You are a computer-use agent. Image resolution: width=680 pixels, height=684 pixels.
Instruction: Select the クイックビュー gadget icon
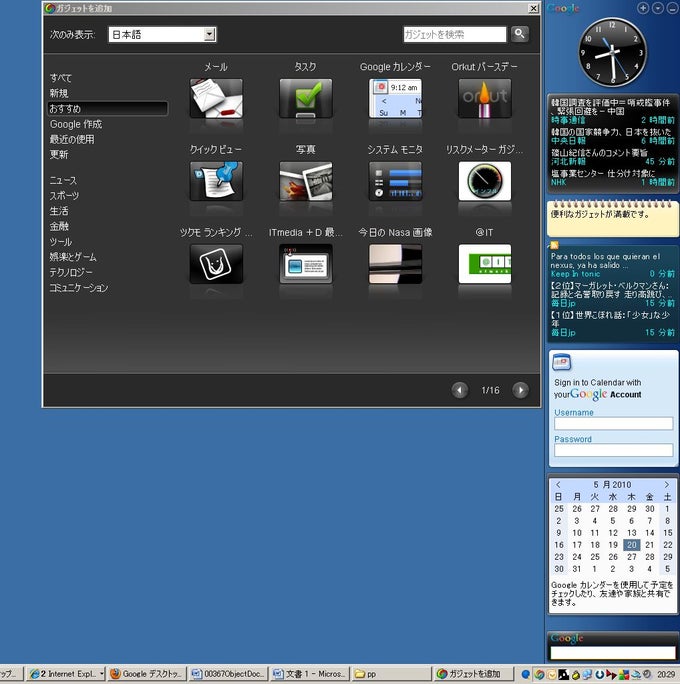pos(216,181)
